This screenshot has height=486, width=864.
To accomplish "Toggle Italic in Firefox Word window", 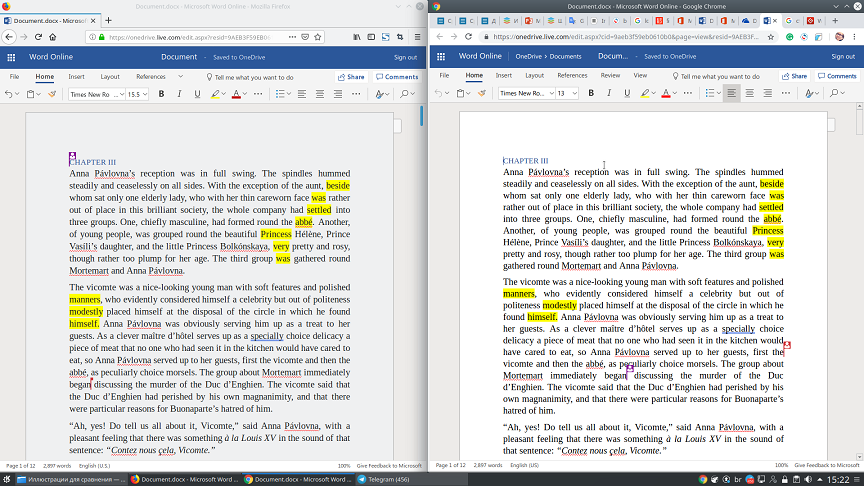I will coord(179,94).
